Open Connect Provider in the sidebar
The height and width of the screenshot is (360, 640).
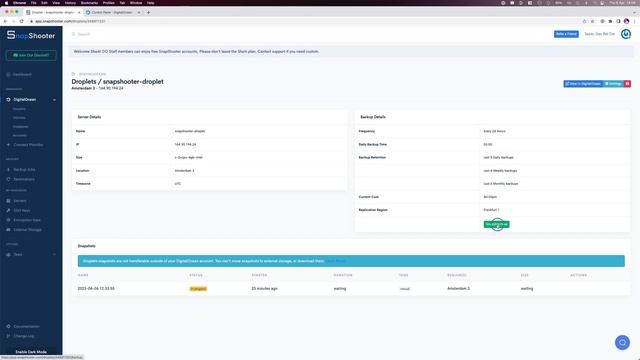pyautogui.click(x=28, y=145)
